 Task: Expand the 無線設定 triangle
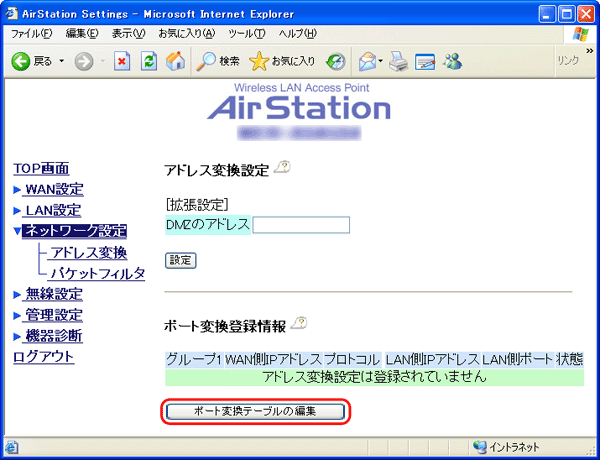point(17,295)
